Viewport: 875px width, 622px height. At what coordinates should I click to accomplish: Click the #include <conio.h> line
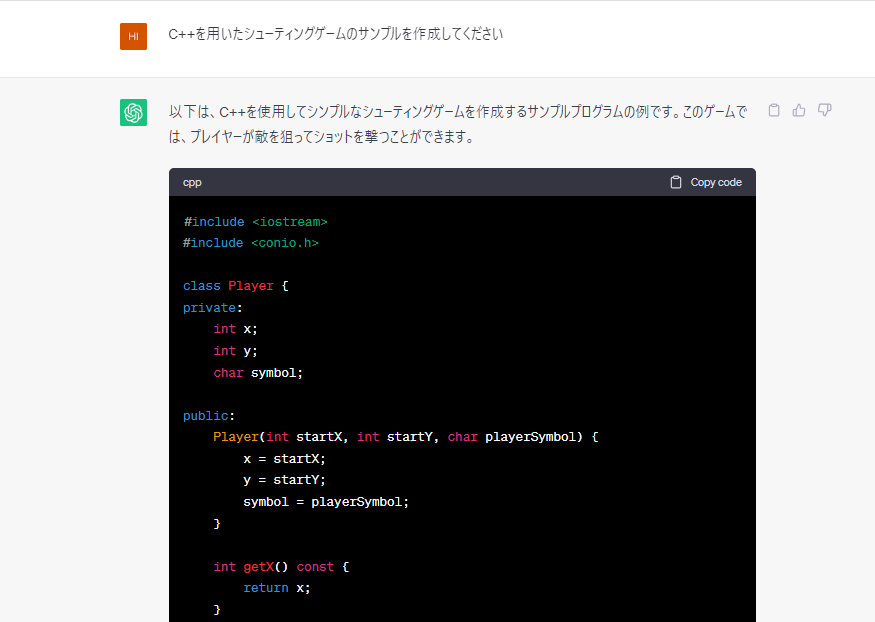(x=251, y=243)
